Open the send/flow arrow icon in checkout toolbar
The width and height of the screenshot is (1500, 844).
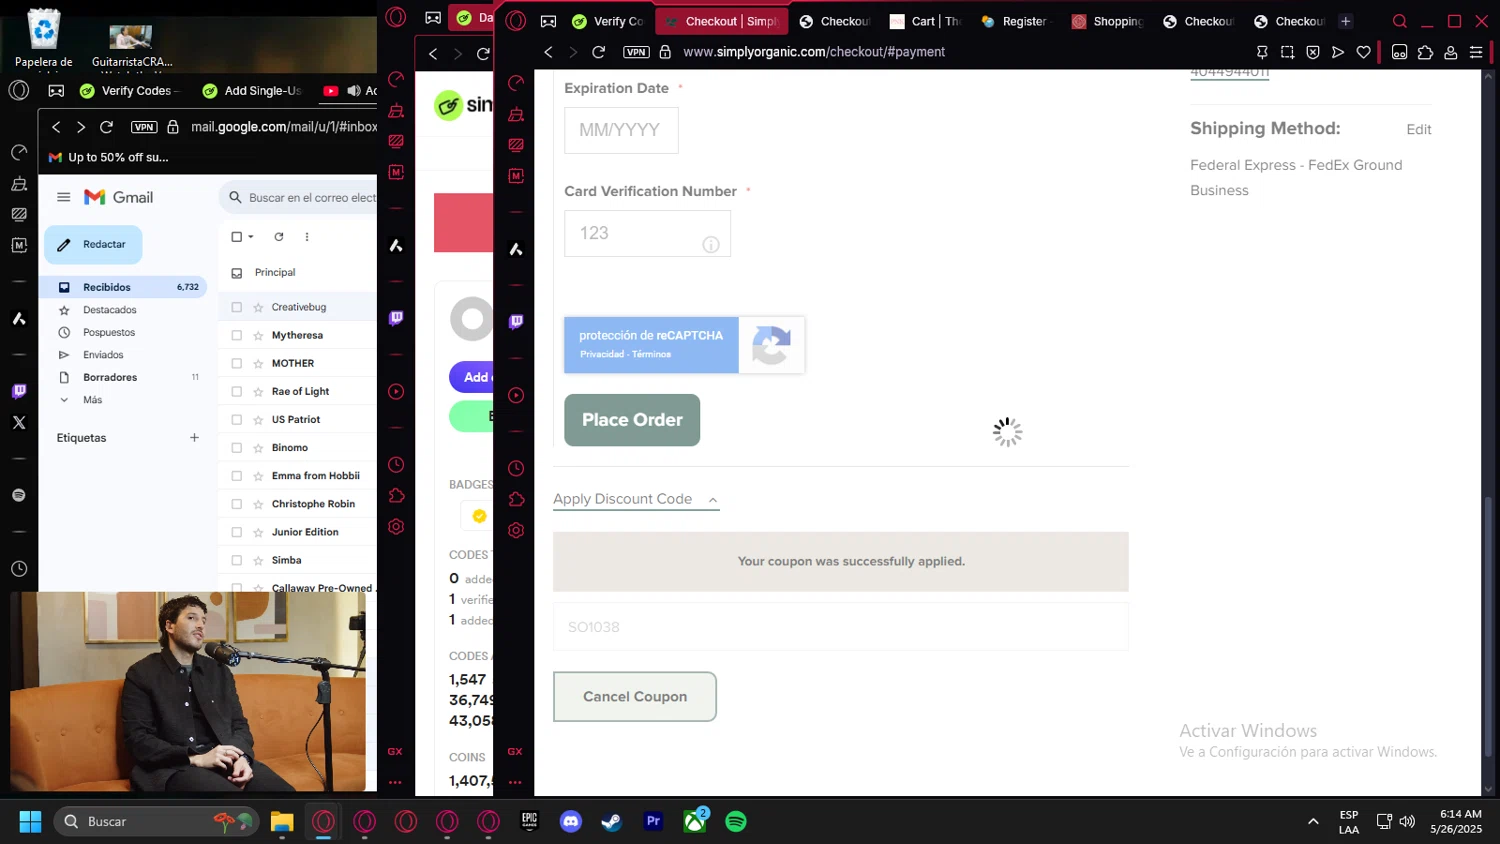(1338, 52)
